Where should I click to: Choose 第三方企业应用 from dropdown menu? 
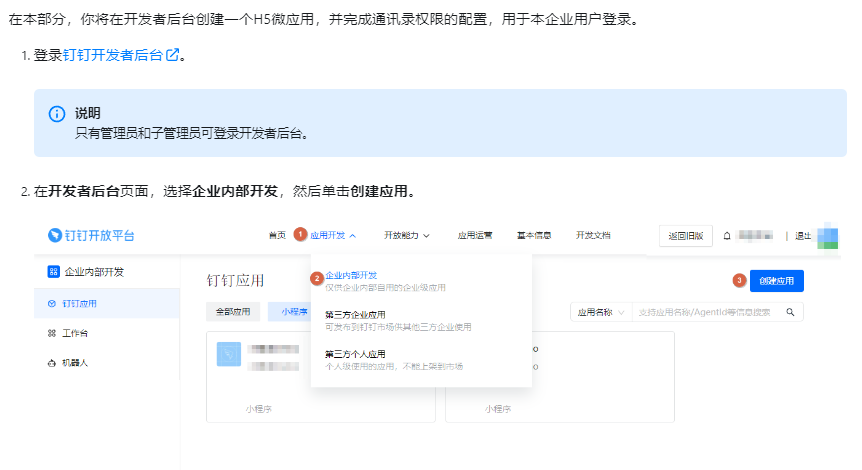(397, 320)
